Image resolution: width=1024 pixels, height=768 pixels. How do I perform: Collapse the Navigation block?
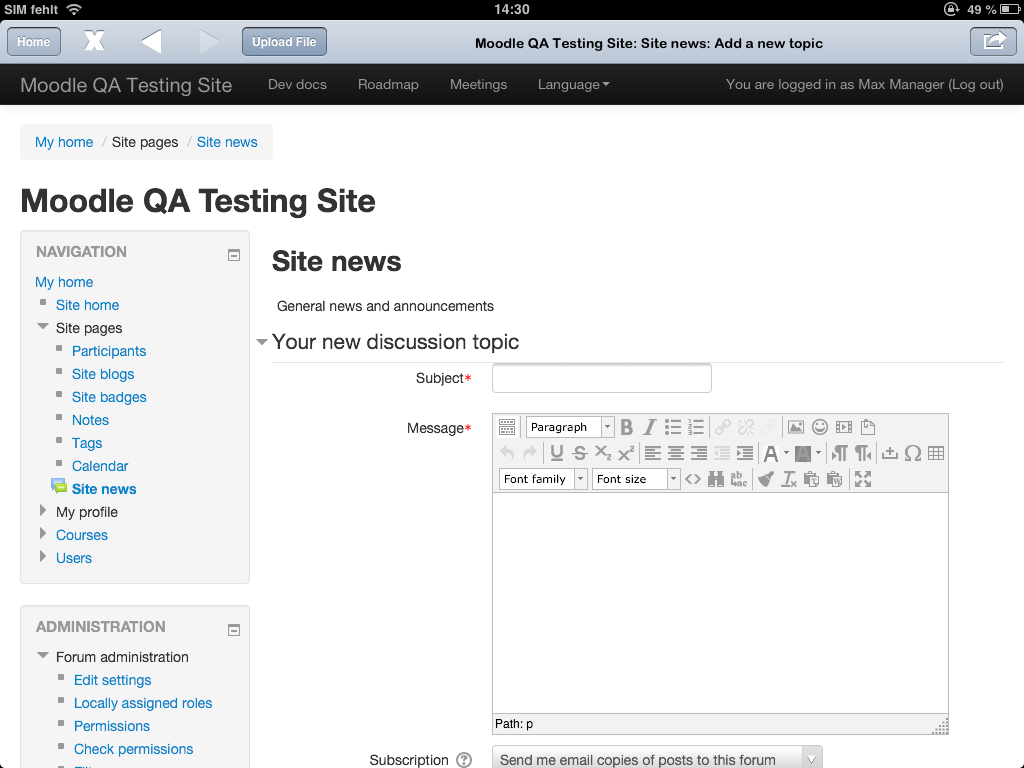234,255
